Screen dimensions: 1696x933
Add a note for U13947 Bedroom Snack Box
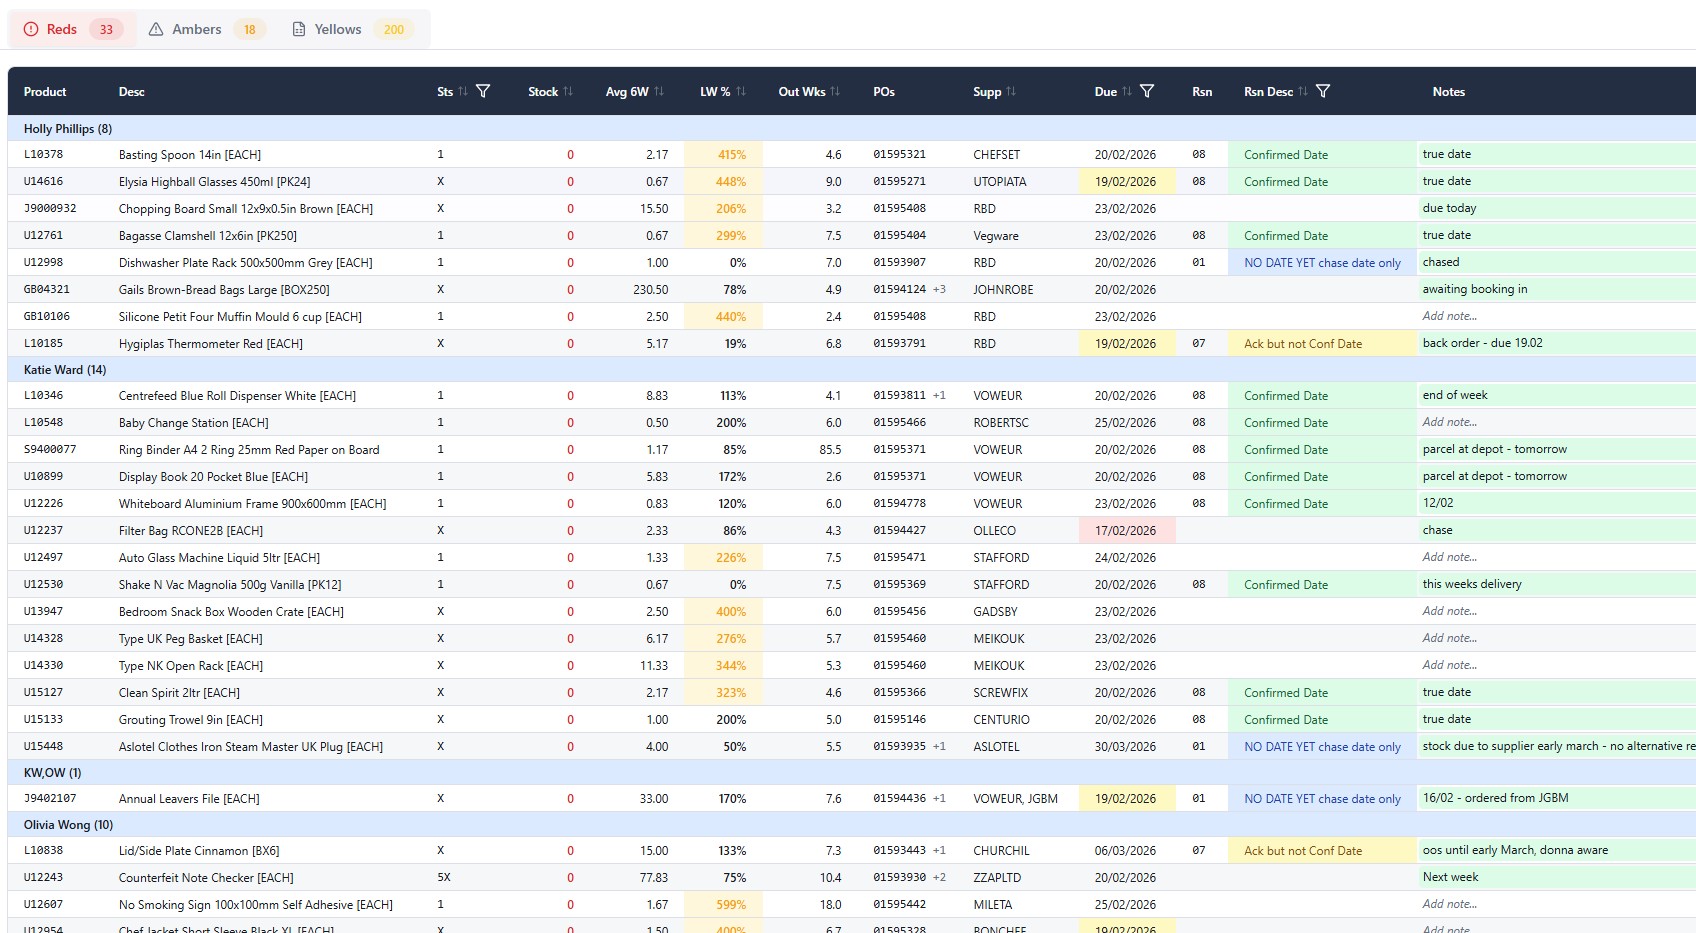click(1555, 611)
